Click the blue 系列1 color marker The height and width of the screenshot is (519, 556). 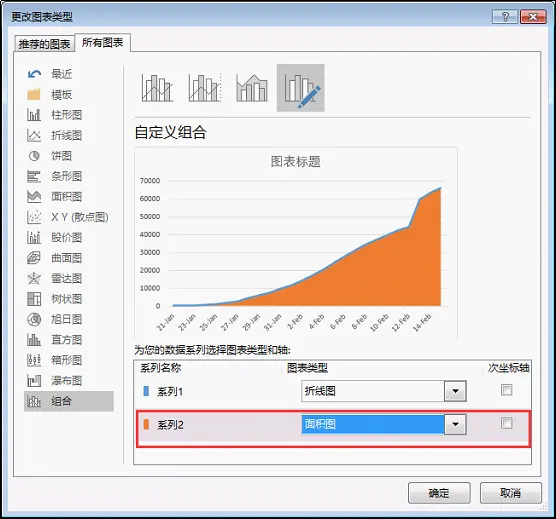(x=146, y=391)
